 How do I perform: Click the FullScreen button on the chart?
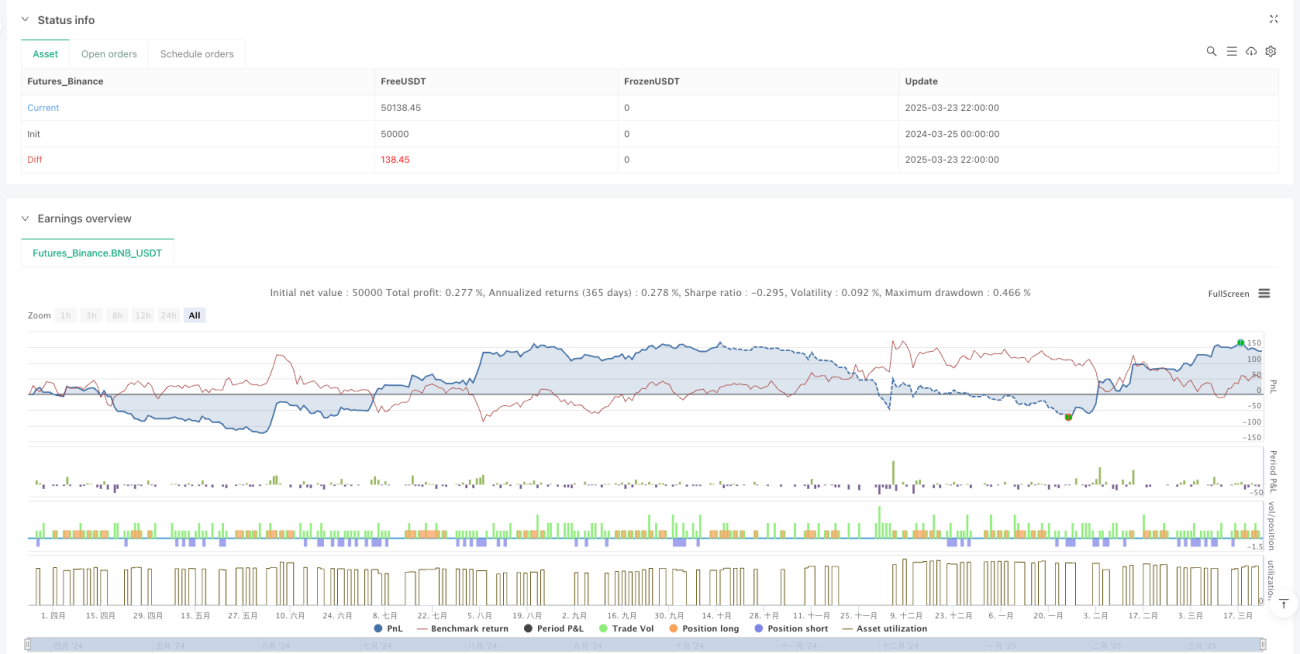pyautogui.click(x=1228, y=294)
